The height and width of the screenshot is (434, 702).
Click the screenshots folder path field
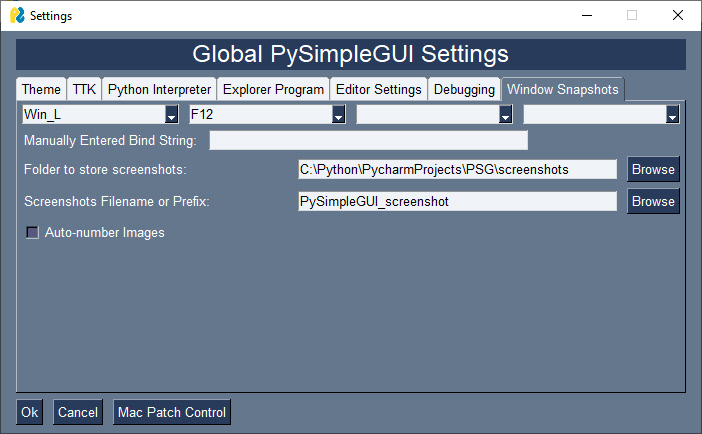coord(457,170)
